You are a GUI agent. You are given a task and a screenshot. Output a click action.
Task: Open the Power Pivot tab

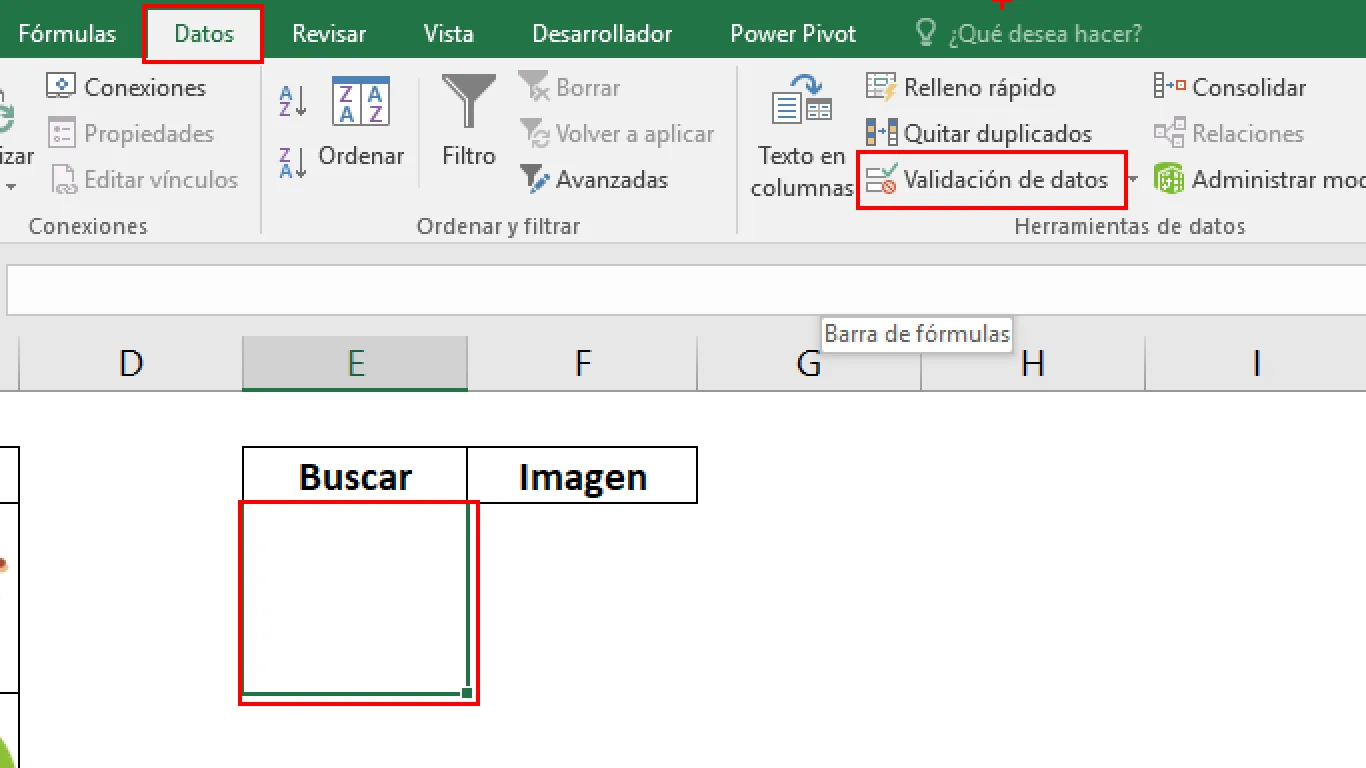coord(793,34)
